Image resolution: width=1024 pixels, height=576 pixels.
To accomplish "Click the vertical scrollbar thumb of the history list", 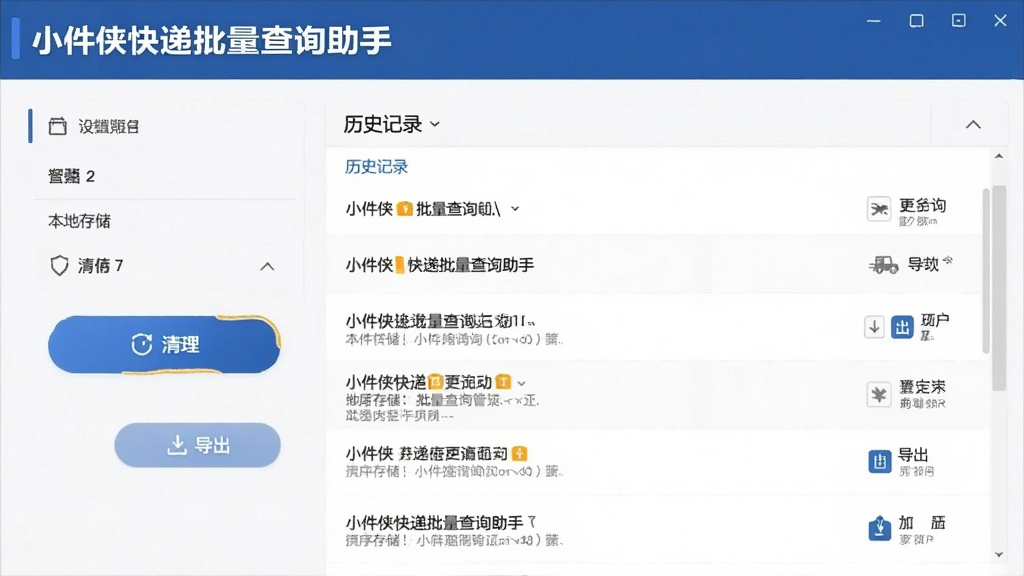I will tap(999, 288).
